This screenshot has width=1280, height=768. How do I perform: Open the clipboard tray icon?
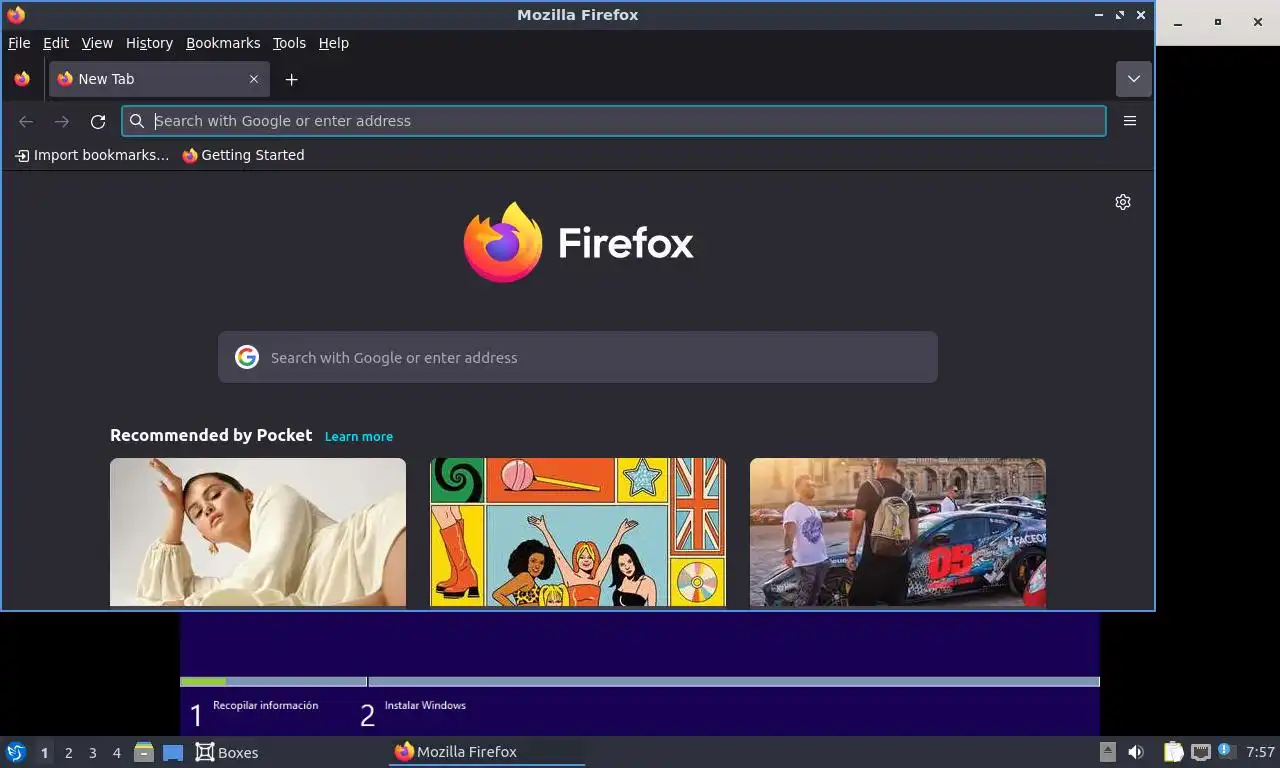[x=1174, y=752]
